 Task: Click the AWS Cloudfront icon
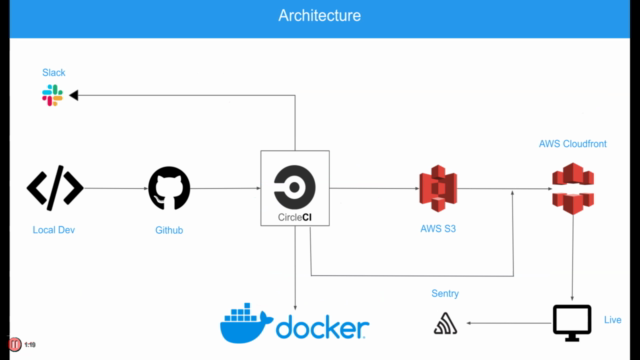pos(573,188)
